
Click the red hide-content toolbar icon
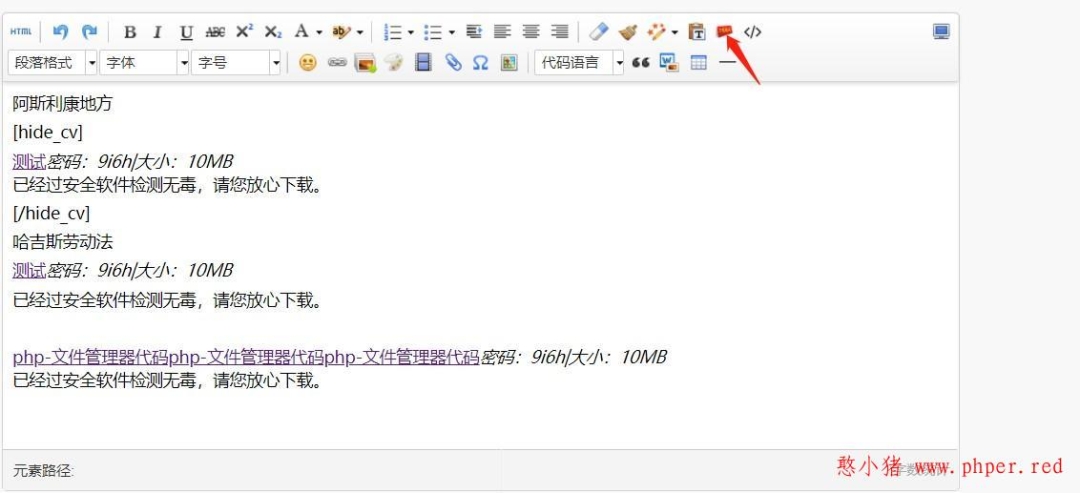(725, 32)
